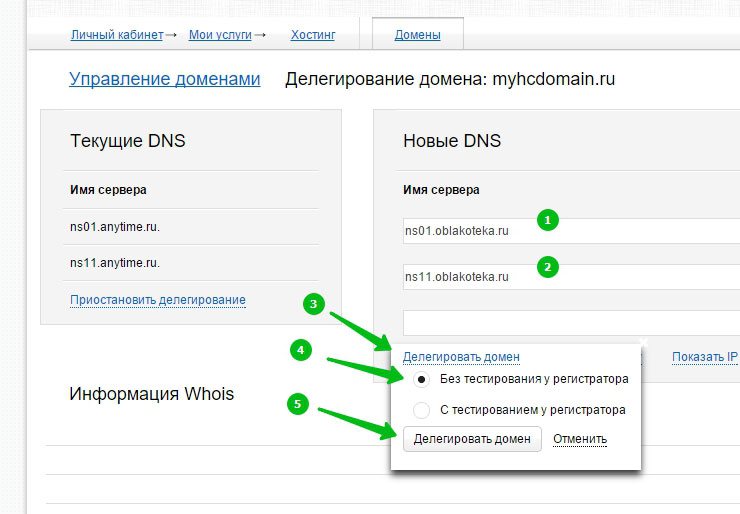Click the underlined Делегировать домен popup link
Viewport: 740px width, 514px height.
tap(461, 357)
